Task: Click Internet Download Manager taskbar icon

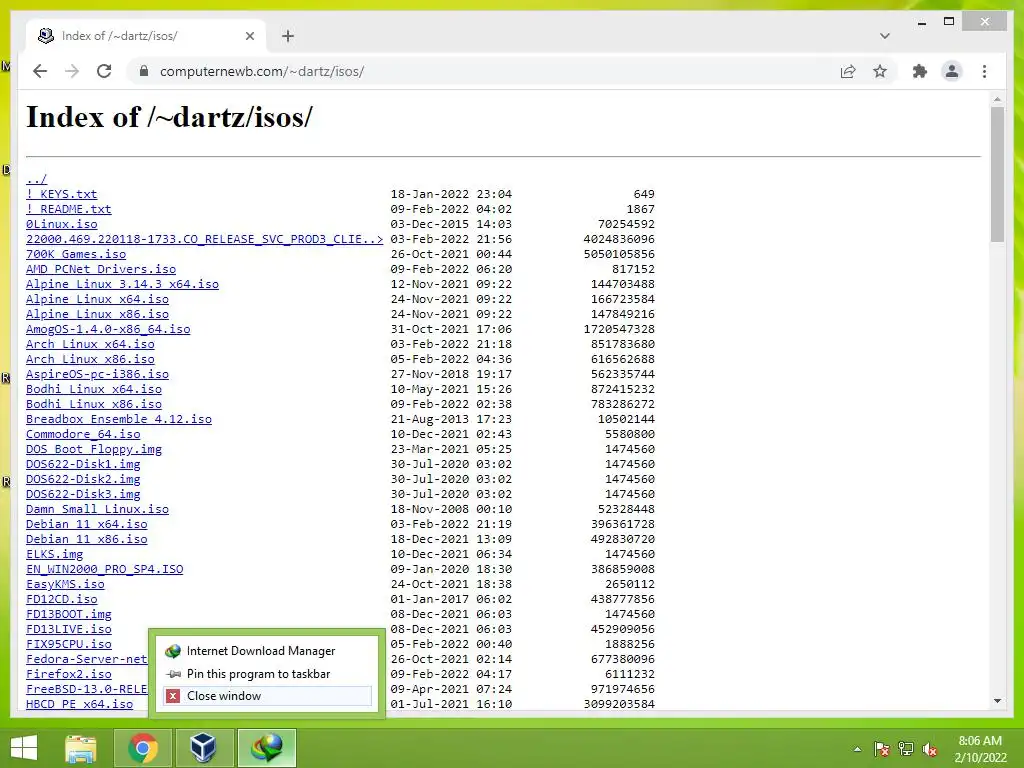Action: tap(267, 748)
